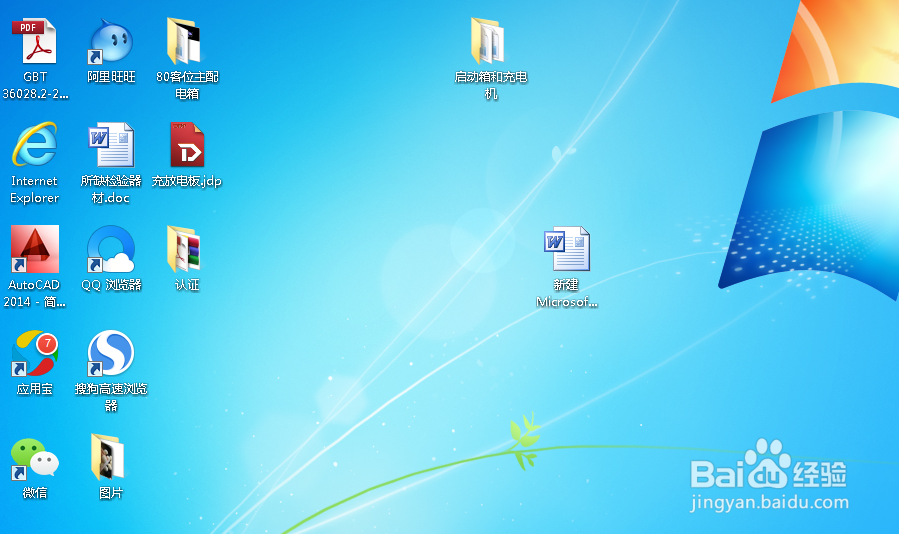Click the '微信' label text

34,493
